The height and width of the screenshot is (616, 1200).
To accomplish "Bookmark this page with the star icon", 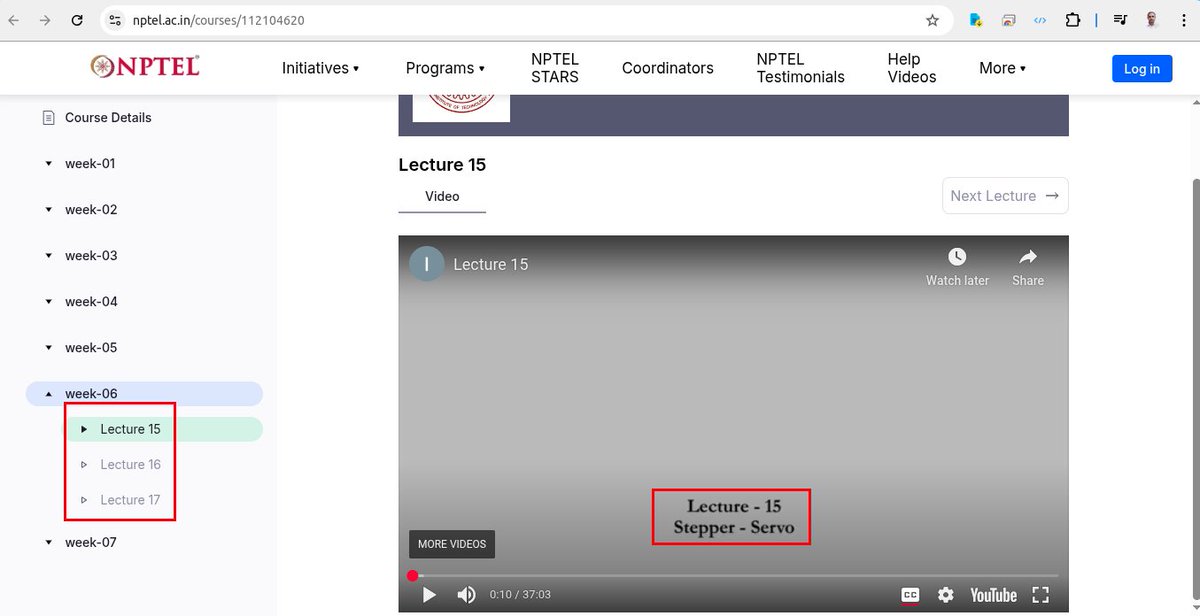I will coord(932,20).
